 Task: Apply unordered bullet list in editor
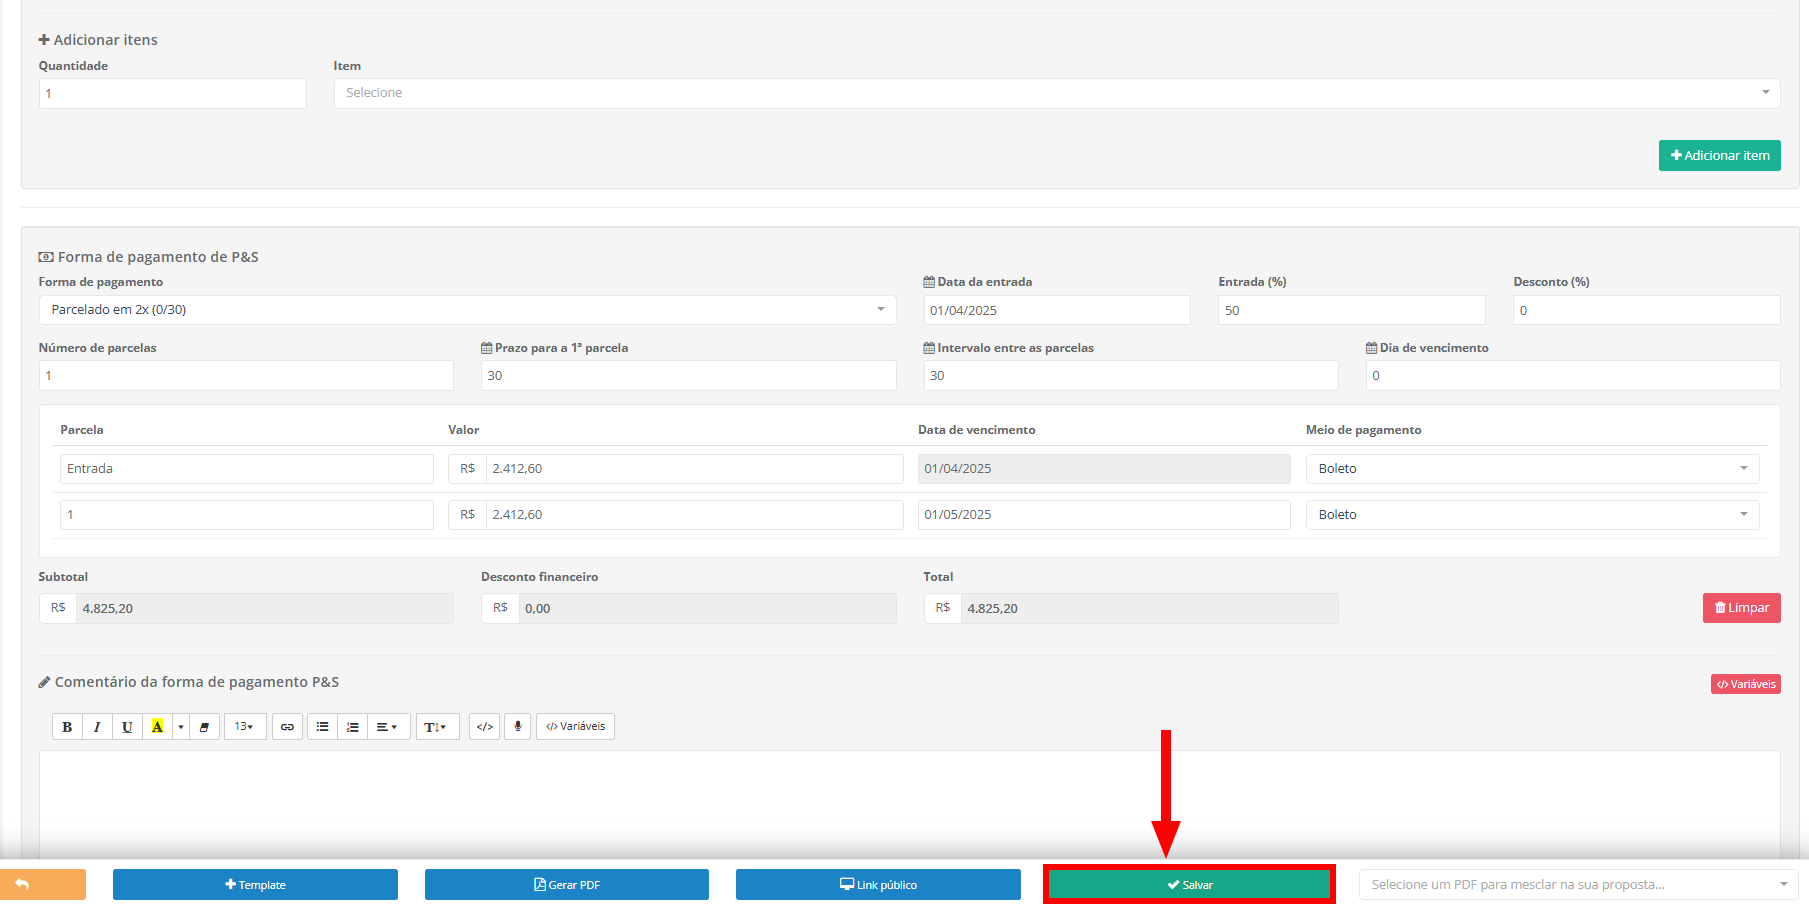coord(322,727)
